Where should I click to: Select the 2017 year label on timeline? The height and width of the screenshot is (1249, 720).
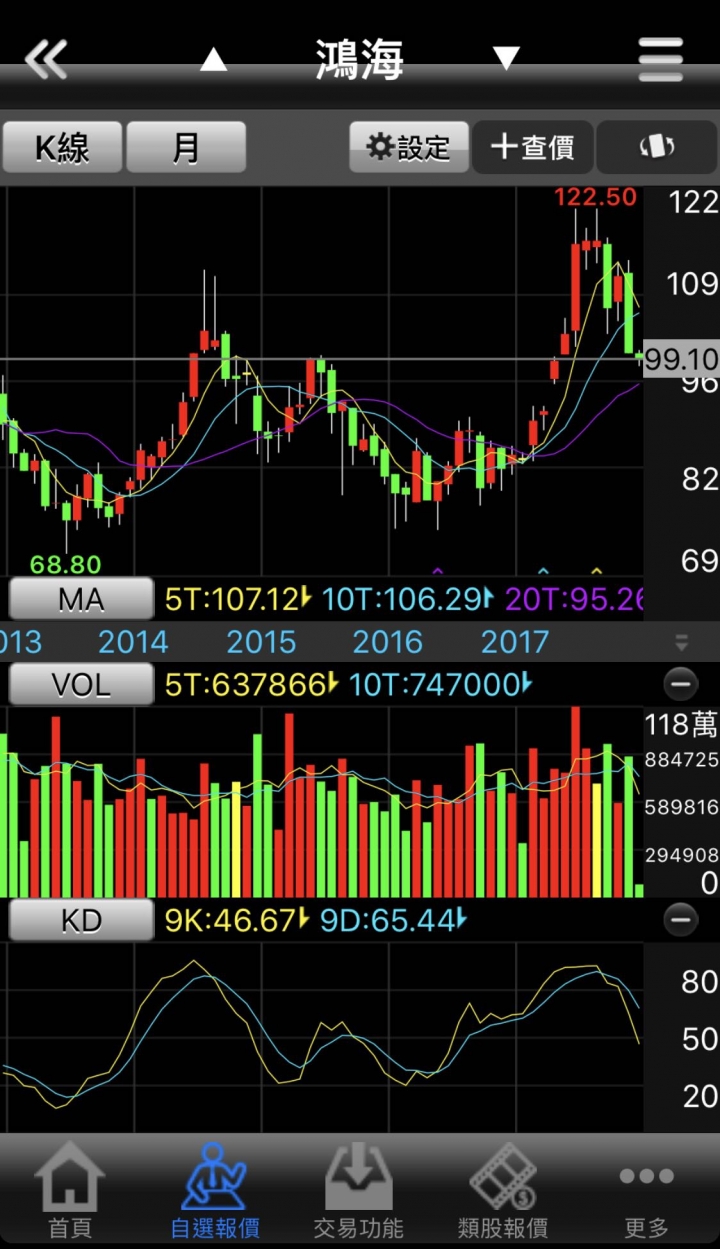[x=515, y=642]
